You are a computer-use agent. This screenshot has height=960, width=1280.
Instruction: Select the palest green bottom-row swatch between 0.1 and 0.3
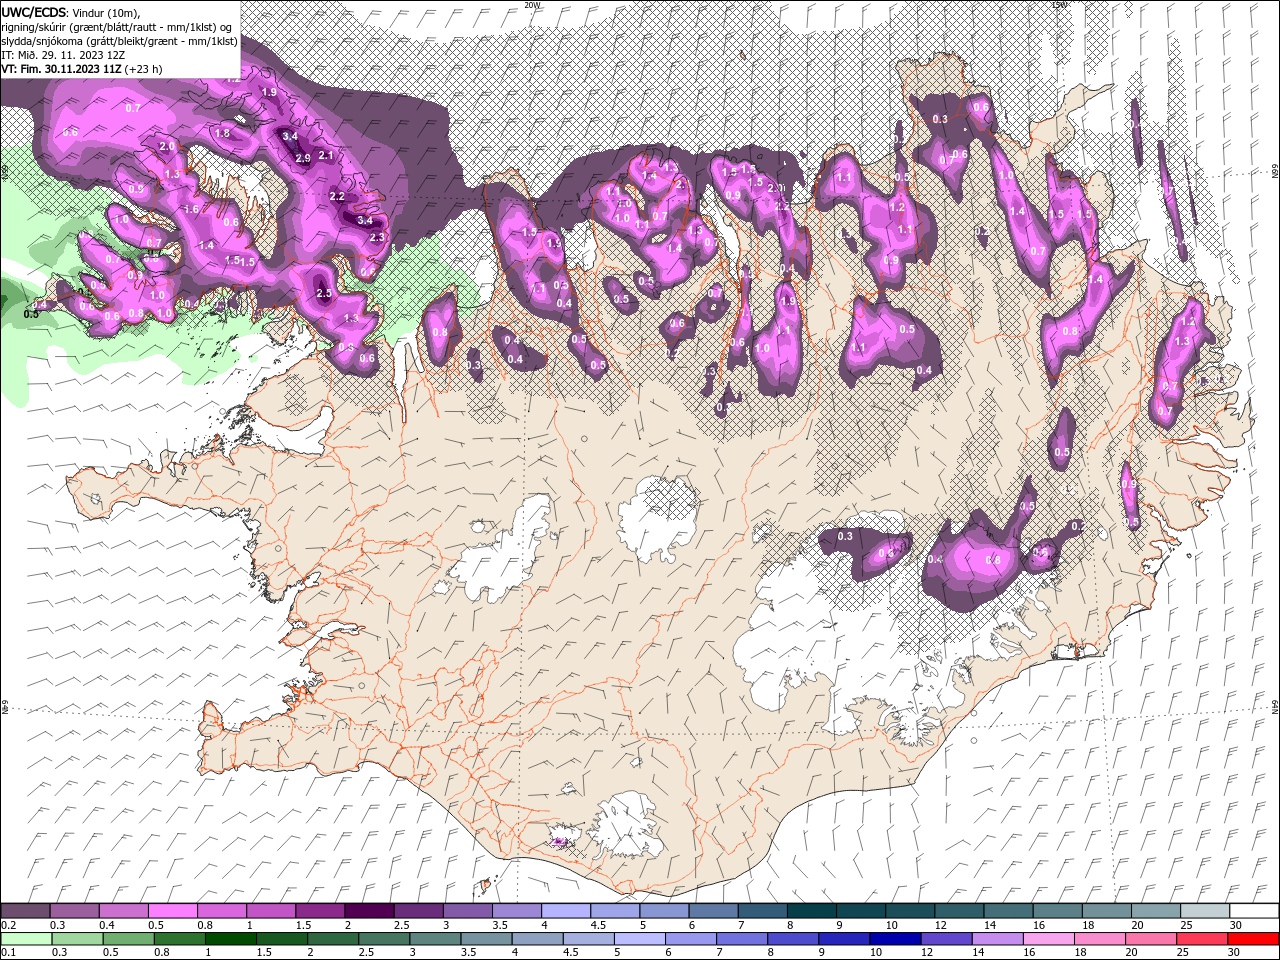[25, 939]
